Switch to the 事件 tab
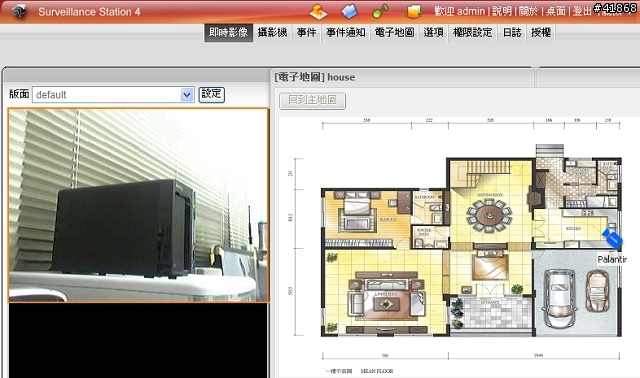 pyautogui.click(x=307, y=33)
